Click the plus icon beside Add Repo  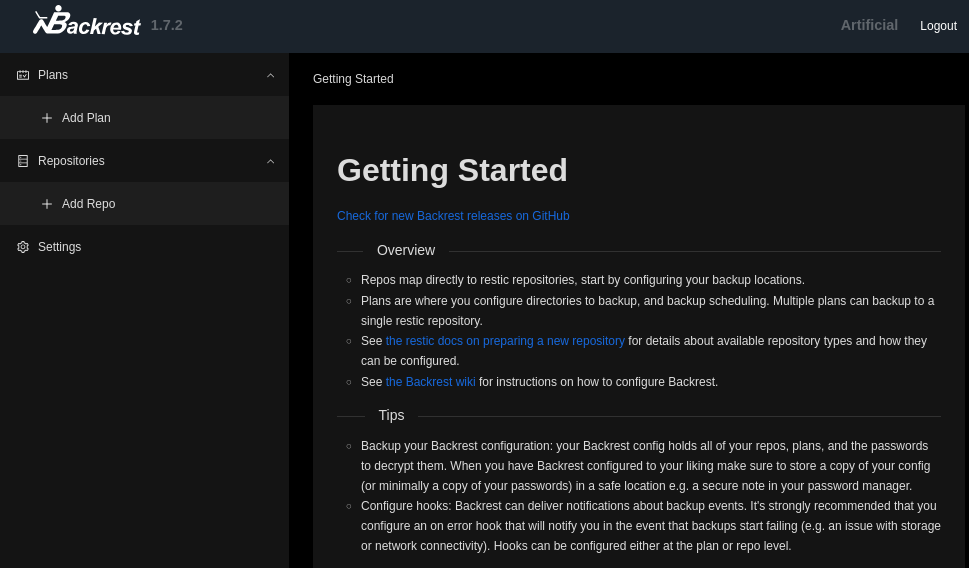47,204
